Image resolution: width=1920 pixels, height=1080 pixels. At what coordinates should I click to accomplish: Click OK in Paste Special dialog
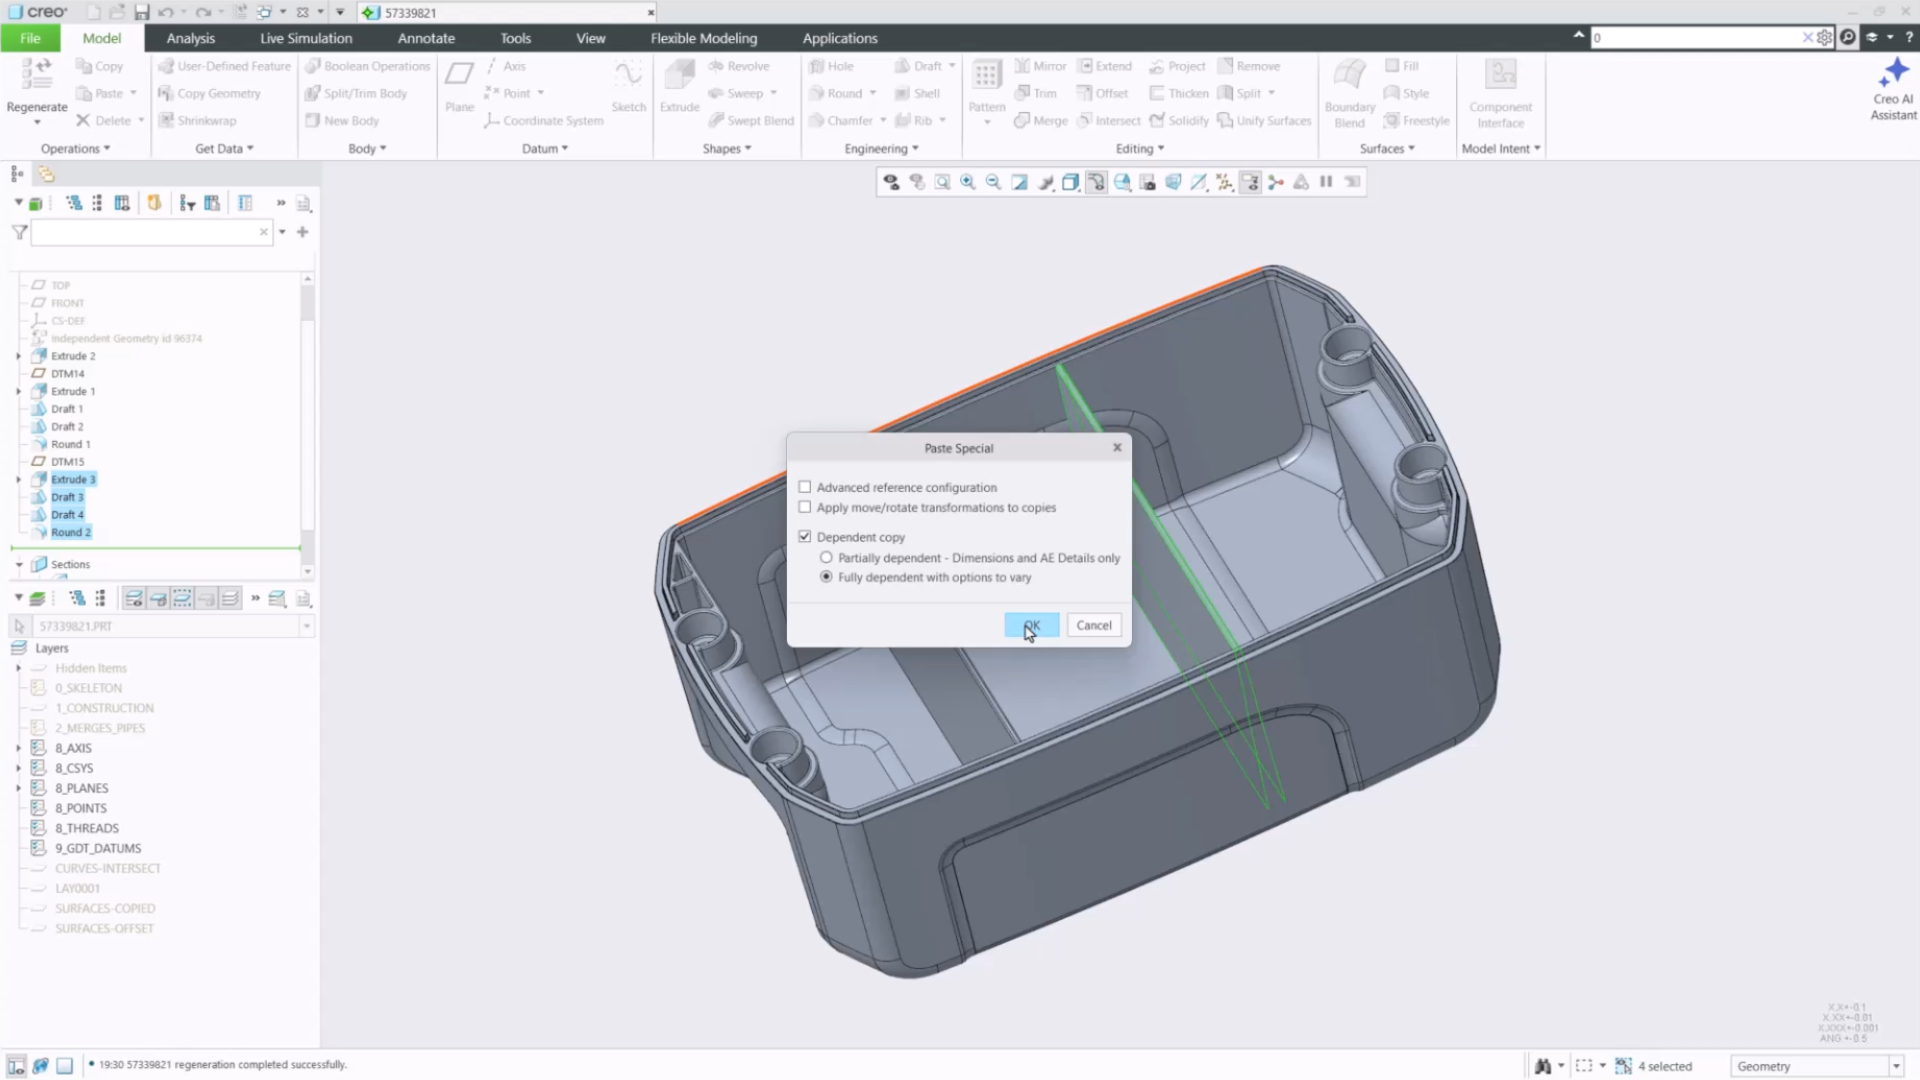pyautogui.click(x=1031, y=625)
